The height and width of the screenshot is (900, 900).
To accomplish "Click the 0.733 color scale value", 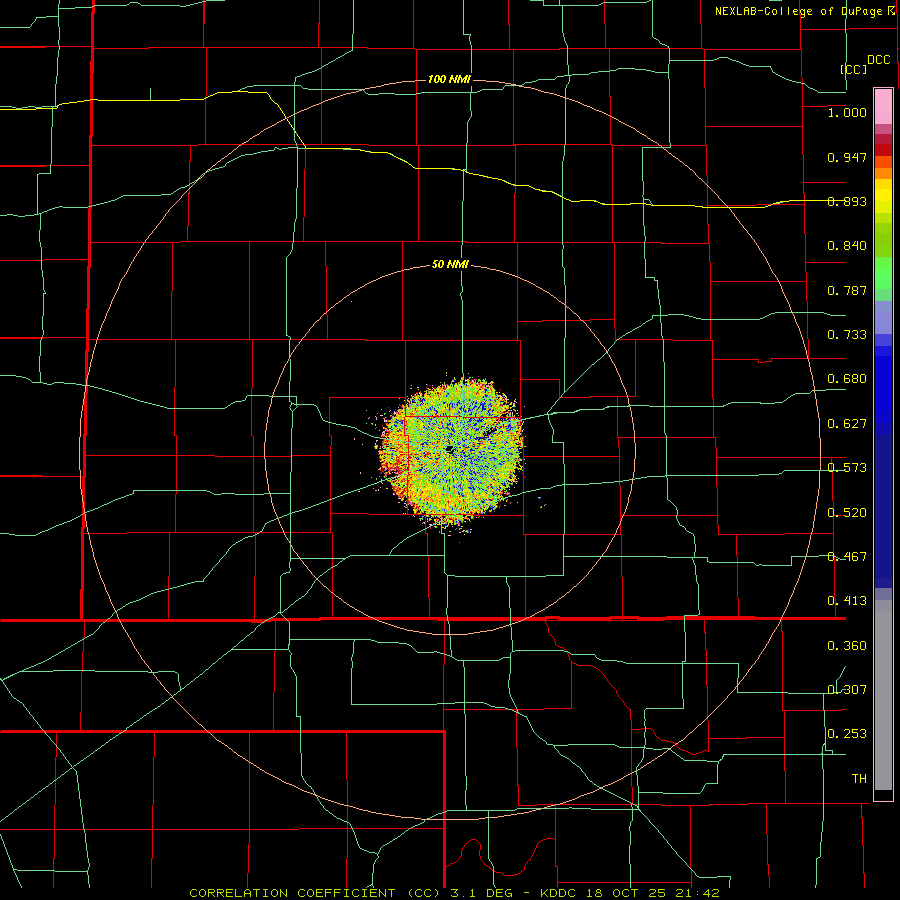I will [847, 335].
